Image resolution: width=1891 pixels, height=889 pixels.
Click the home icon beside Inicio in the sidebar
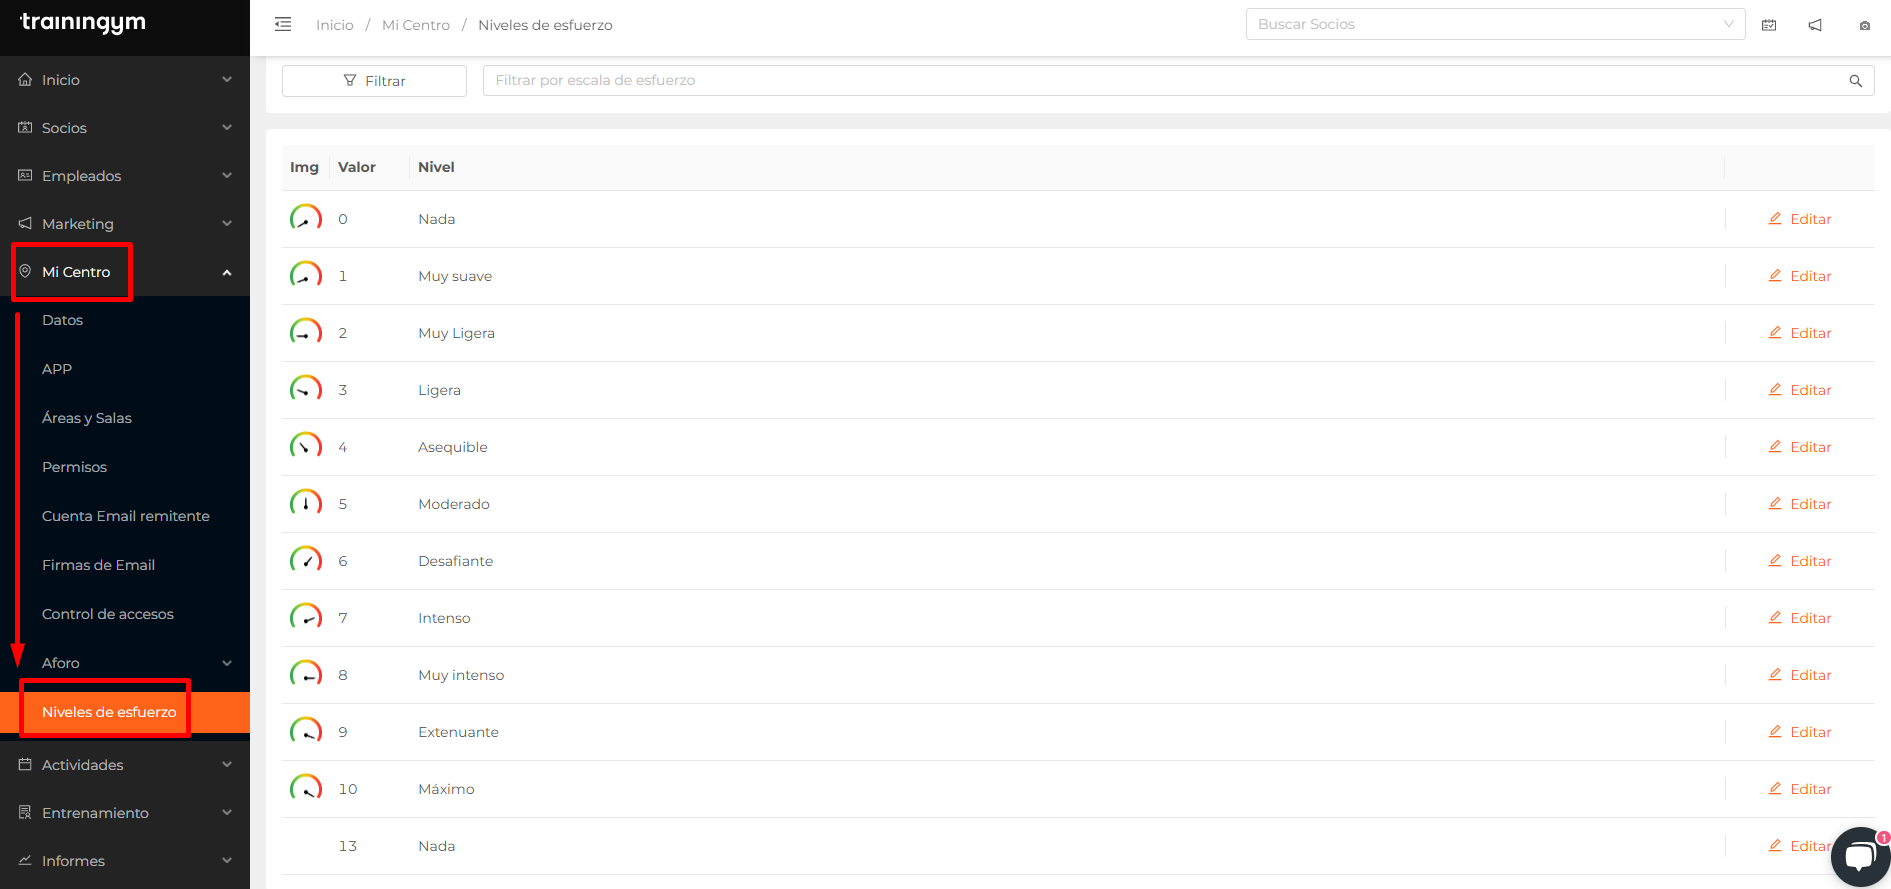pos(25,79)
